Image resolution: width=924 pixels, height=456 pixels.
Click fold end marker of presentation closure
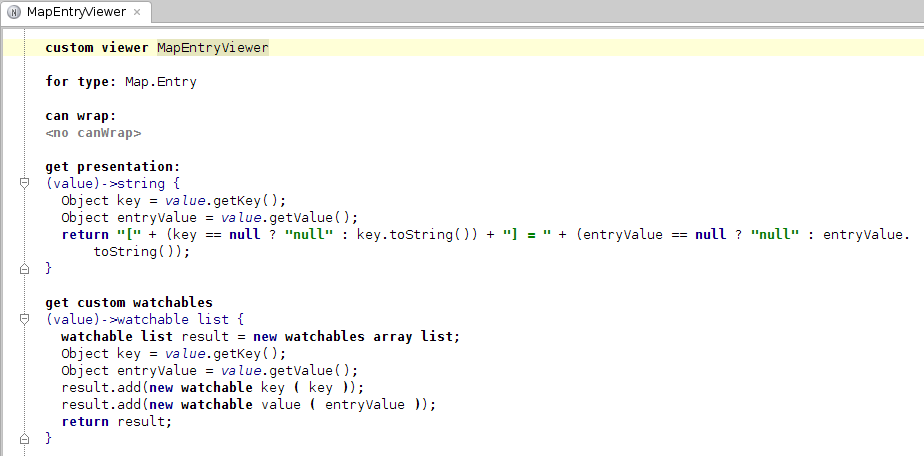23,269
